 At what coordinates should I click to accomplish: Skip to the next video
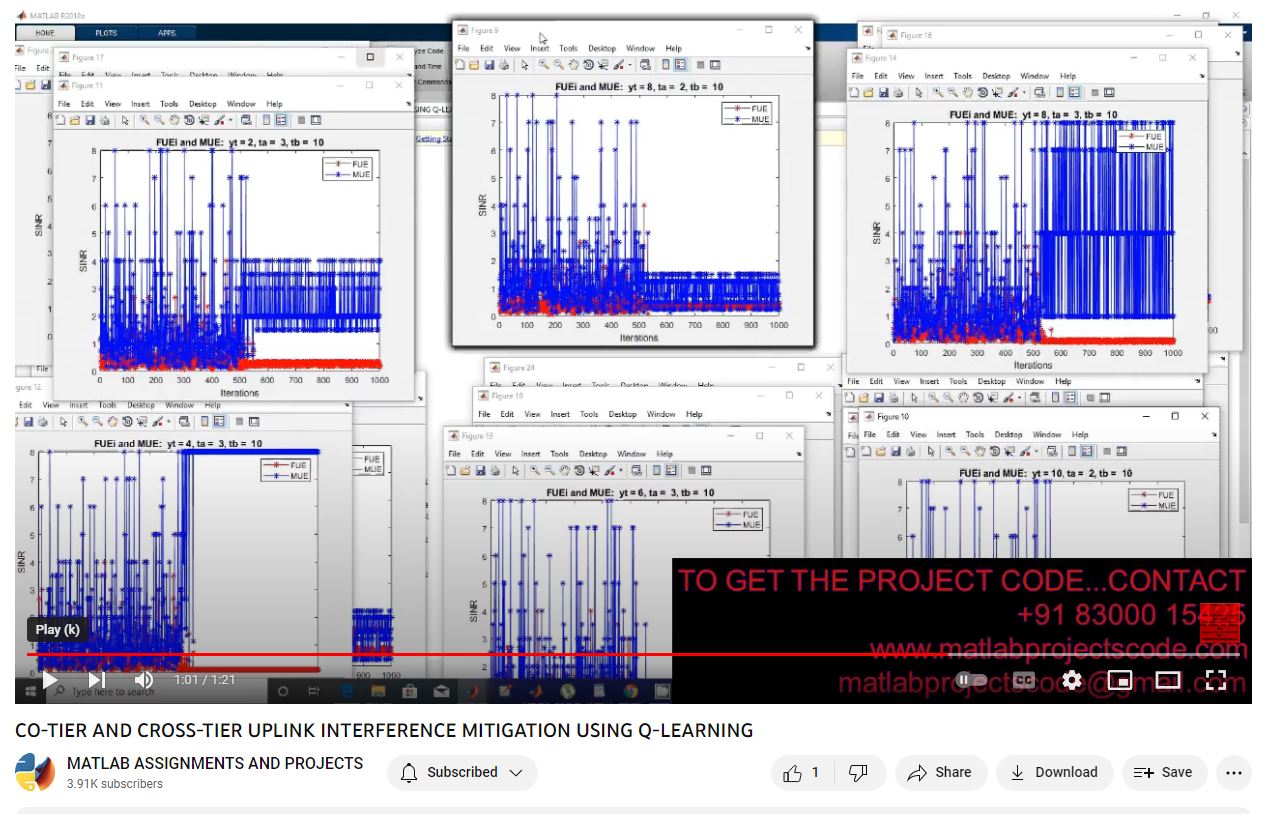(x=96, y=680)
